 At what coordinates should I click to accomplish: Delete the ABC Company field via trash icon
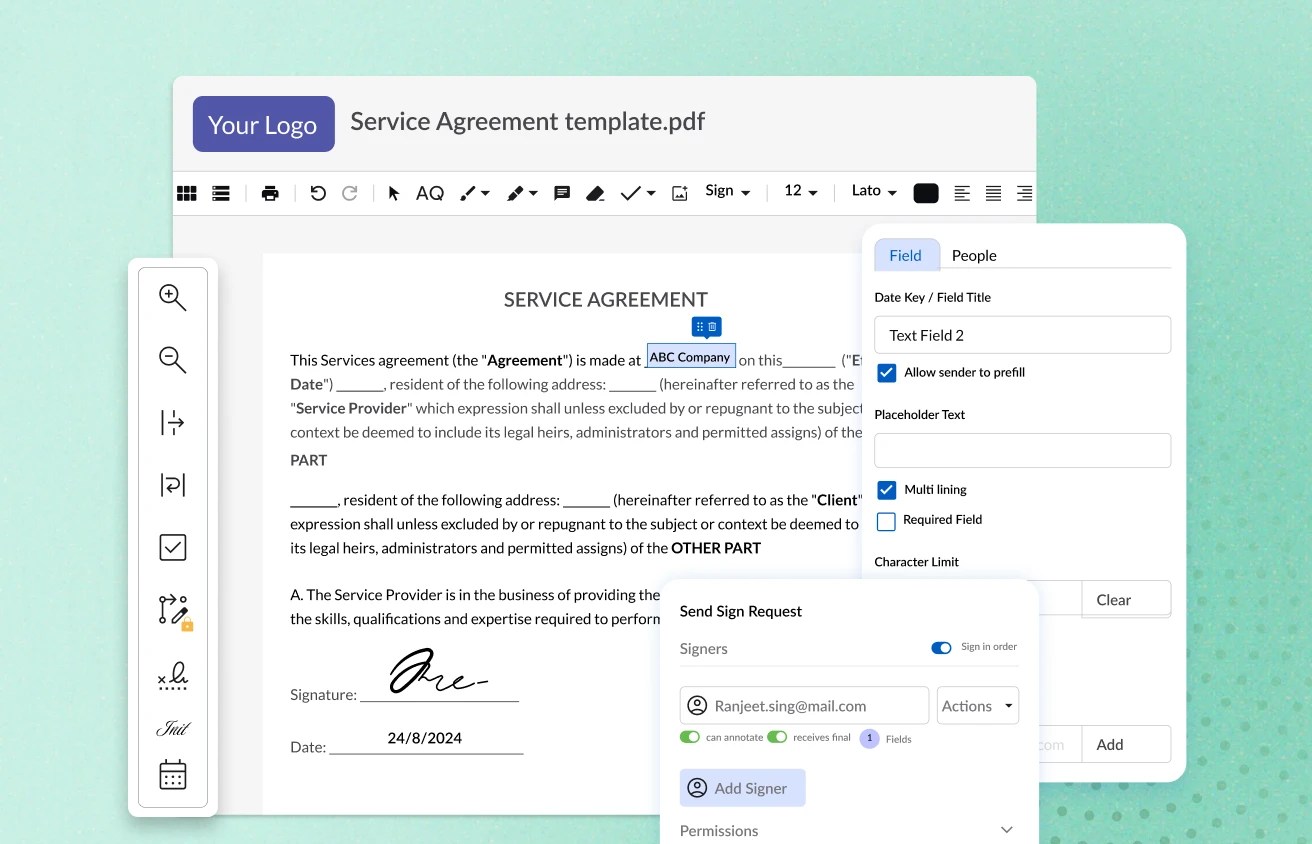pos(712,327)
